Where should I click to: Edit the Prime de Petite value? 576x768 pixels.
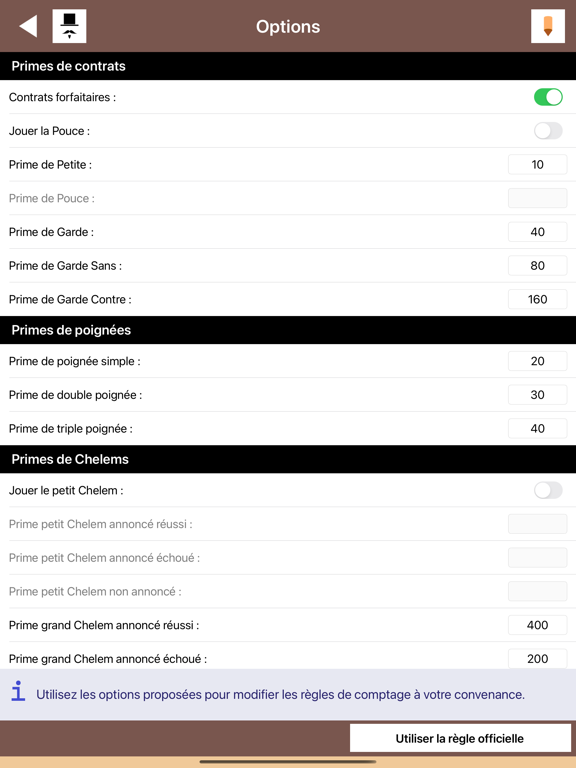[x=537, y=165]
